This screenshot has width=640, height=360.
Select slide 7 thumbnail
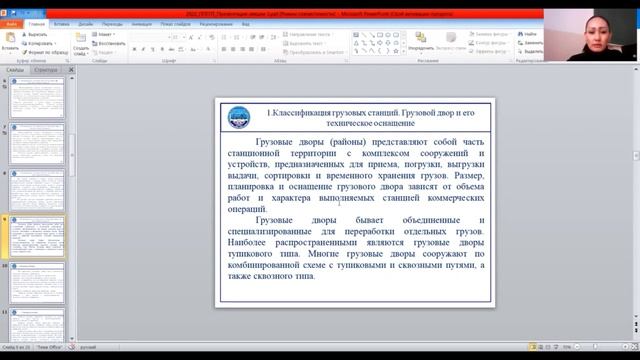[x=37, y=144]
